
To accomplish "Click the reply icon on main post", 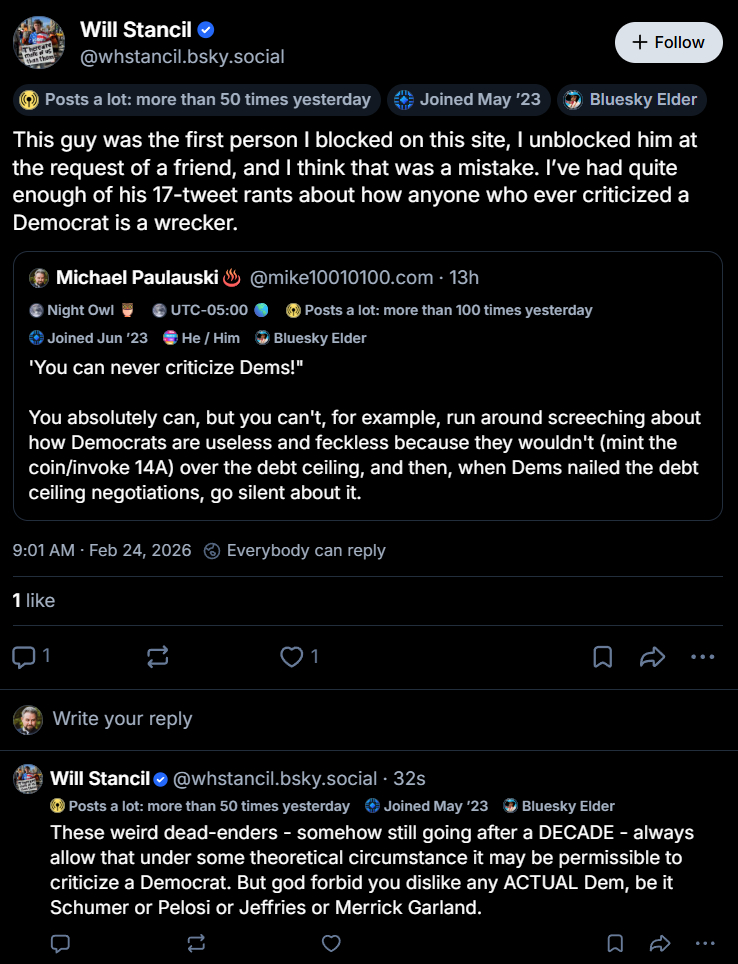I will pos(23,657).
